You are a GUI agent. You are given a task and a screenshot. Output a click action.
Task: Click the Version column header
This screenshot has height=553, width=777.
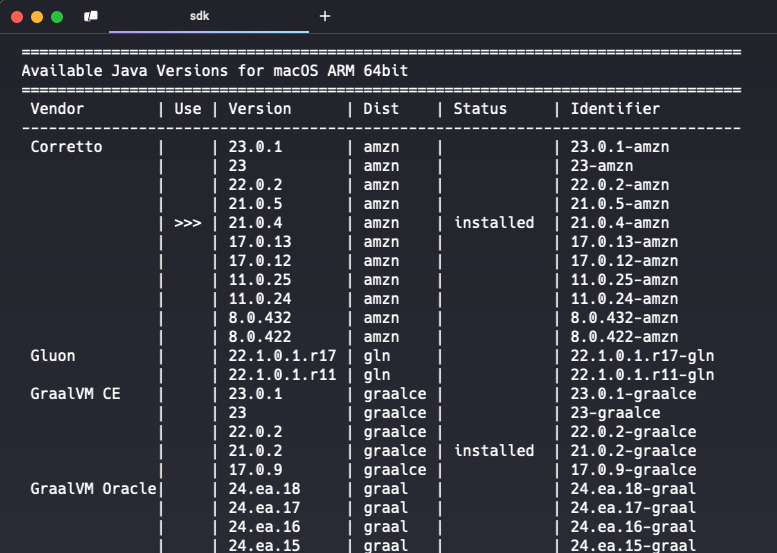260,109
